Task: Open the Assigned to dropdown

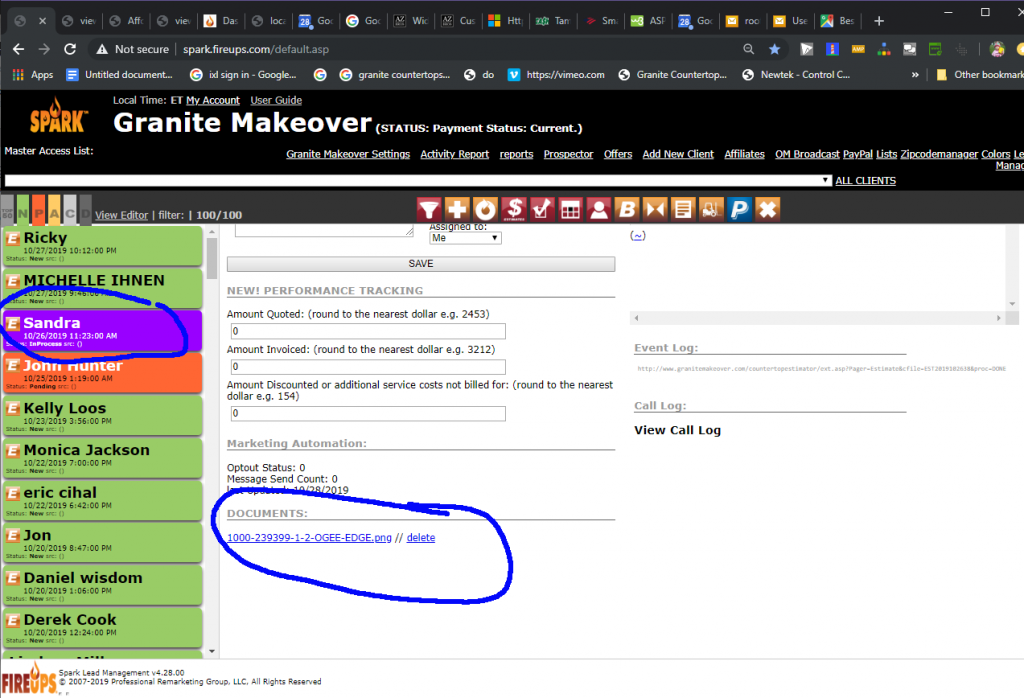Action: pyautogui.click(x=465, y=238)
